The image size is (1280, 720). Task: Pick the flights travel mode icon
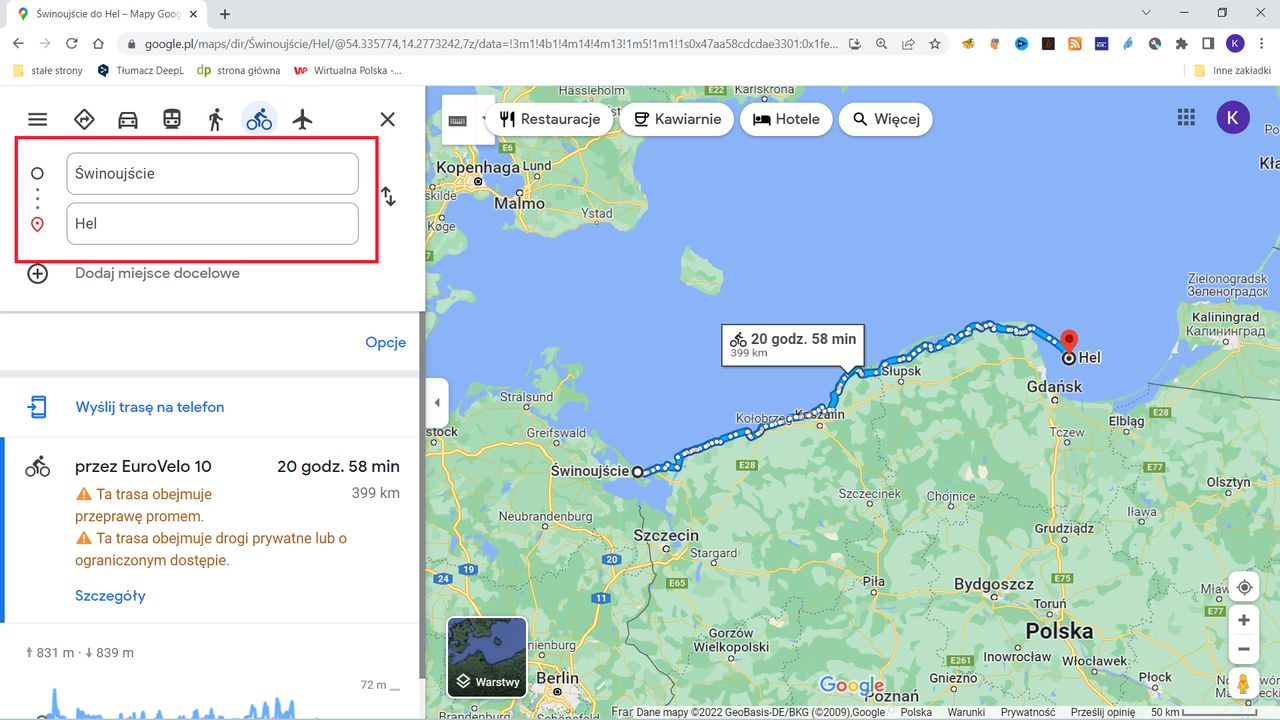click(303, 117)
